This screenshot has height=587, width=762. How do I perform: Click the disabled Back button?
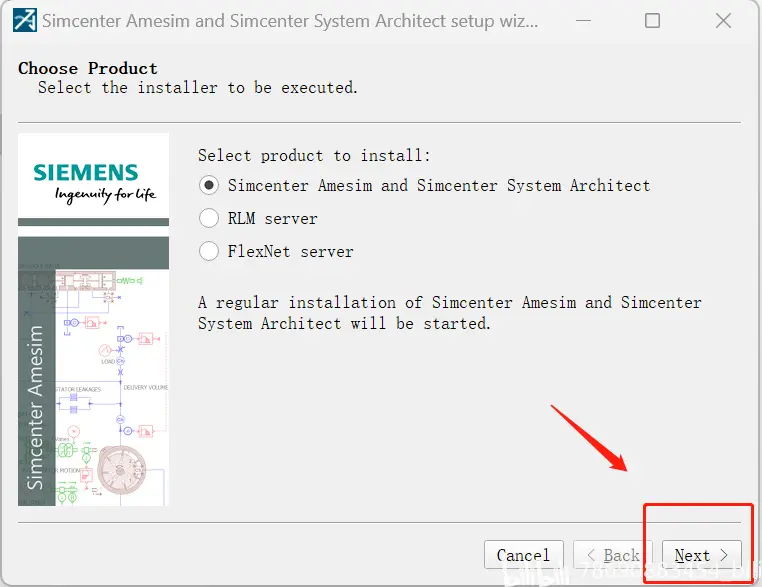pyautogui.click(x=612, y=554)
